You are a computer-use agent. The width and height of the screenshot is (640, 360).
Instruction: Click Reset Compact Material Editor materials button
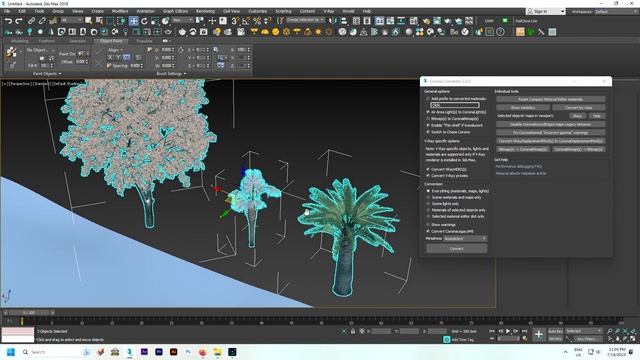[x=551, y=99]
